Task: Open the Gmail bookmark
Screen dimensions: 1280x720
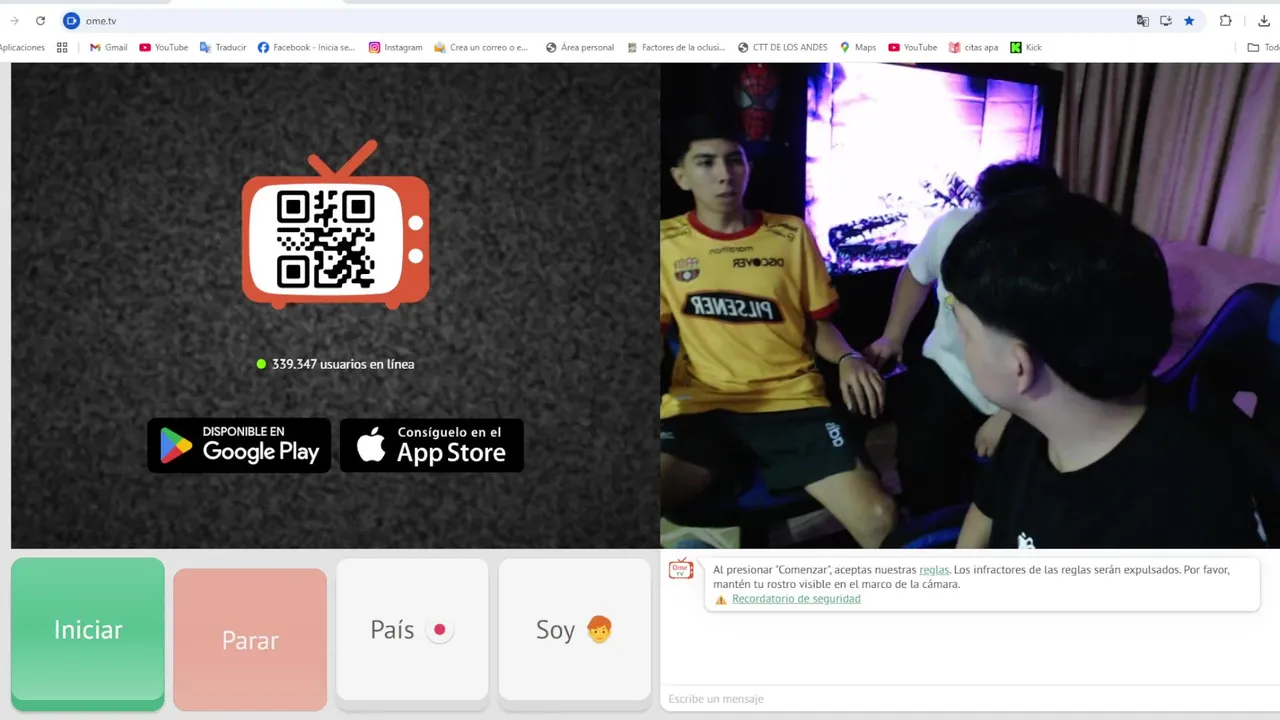Action: coord(109,47)
